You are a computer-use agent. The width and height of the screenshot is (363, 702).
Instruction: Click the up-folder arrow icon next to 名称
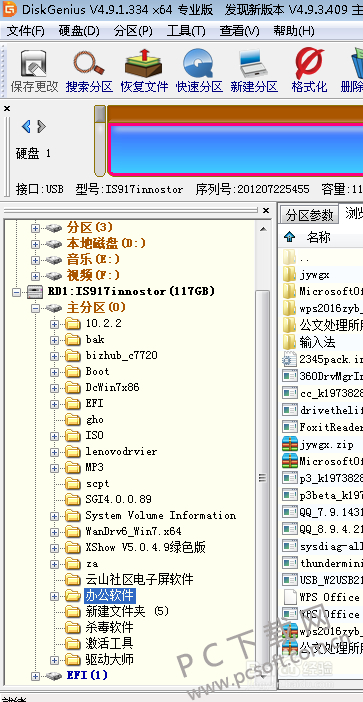pos(290,237)
